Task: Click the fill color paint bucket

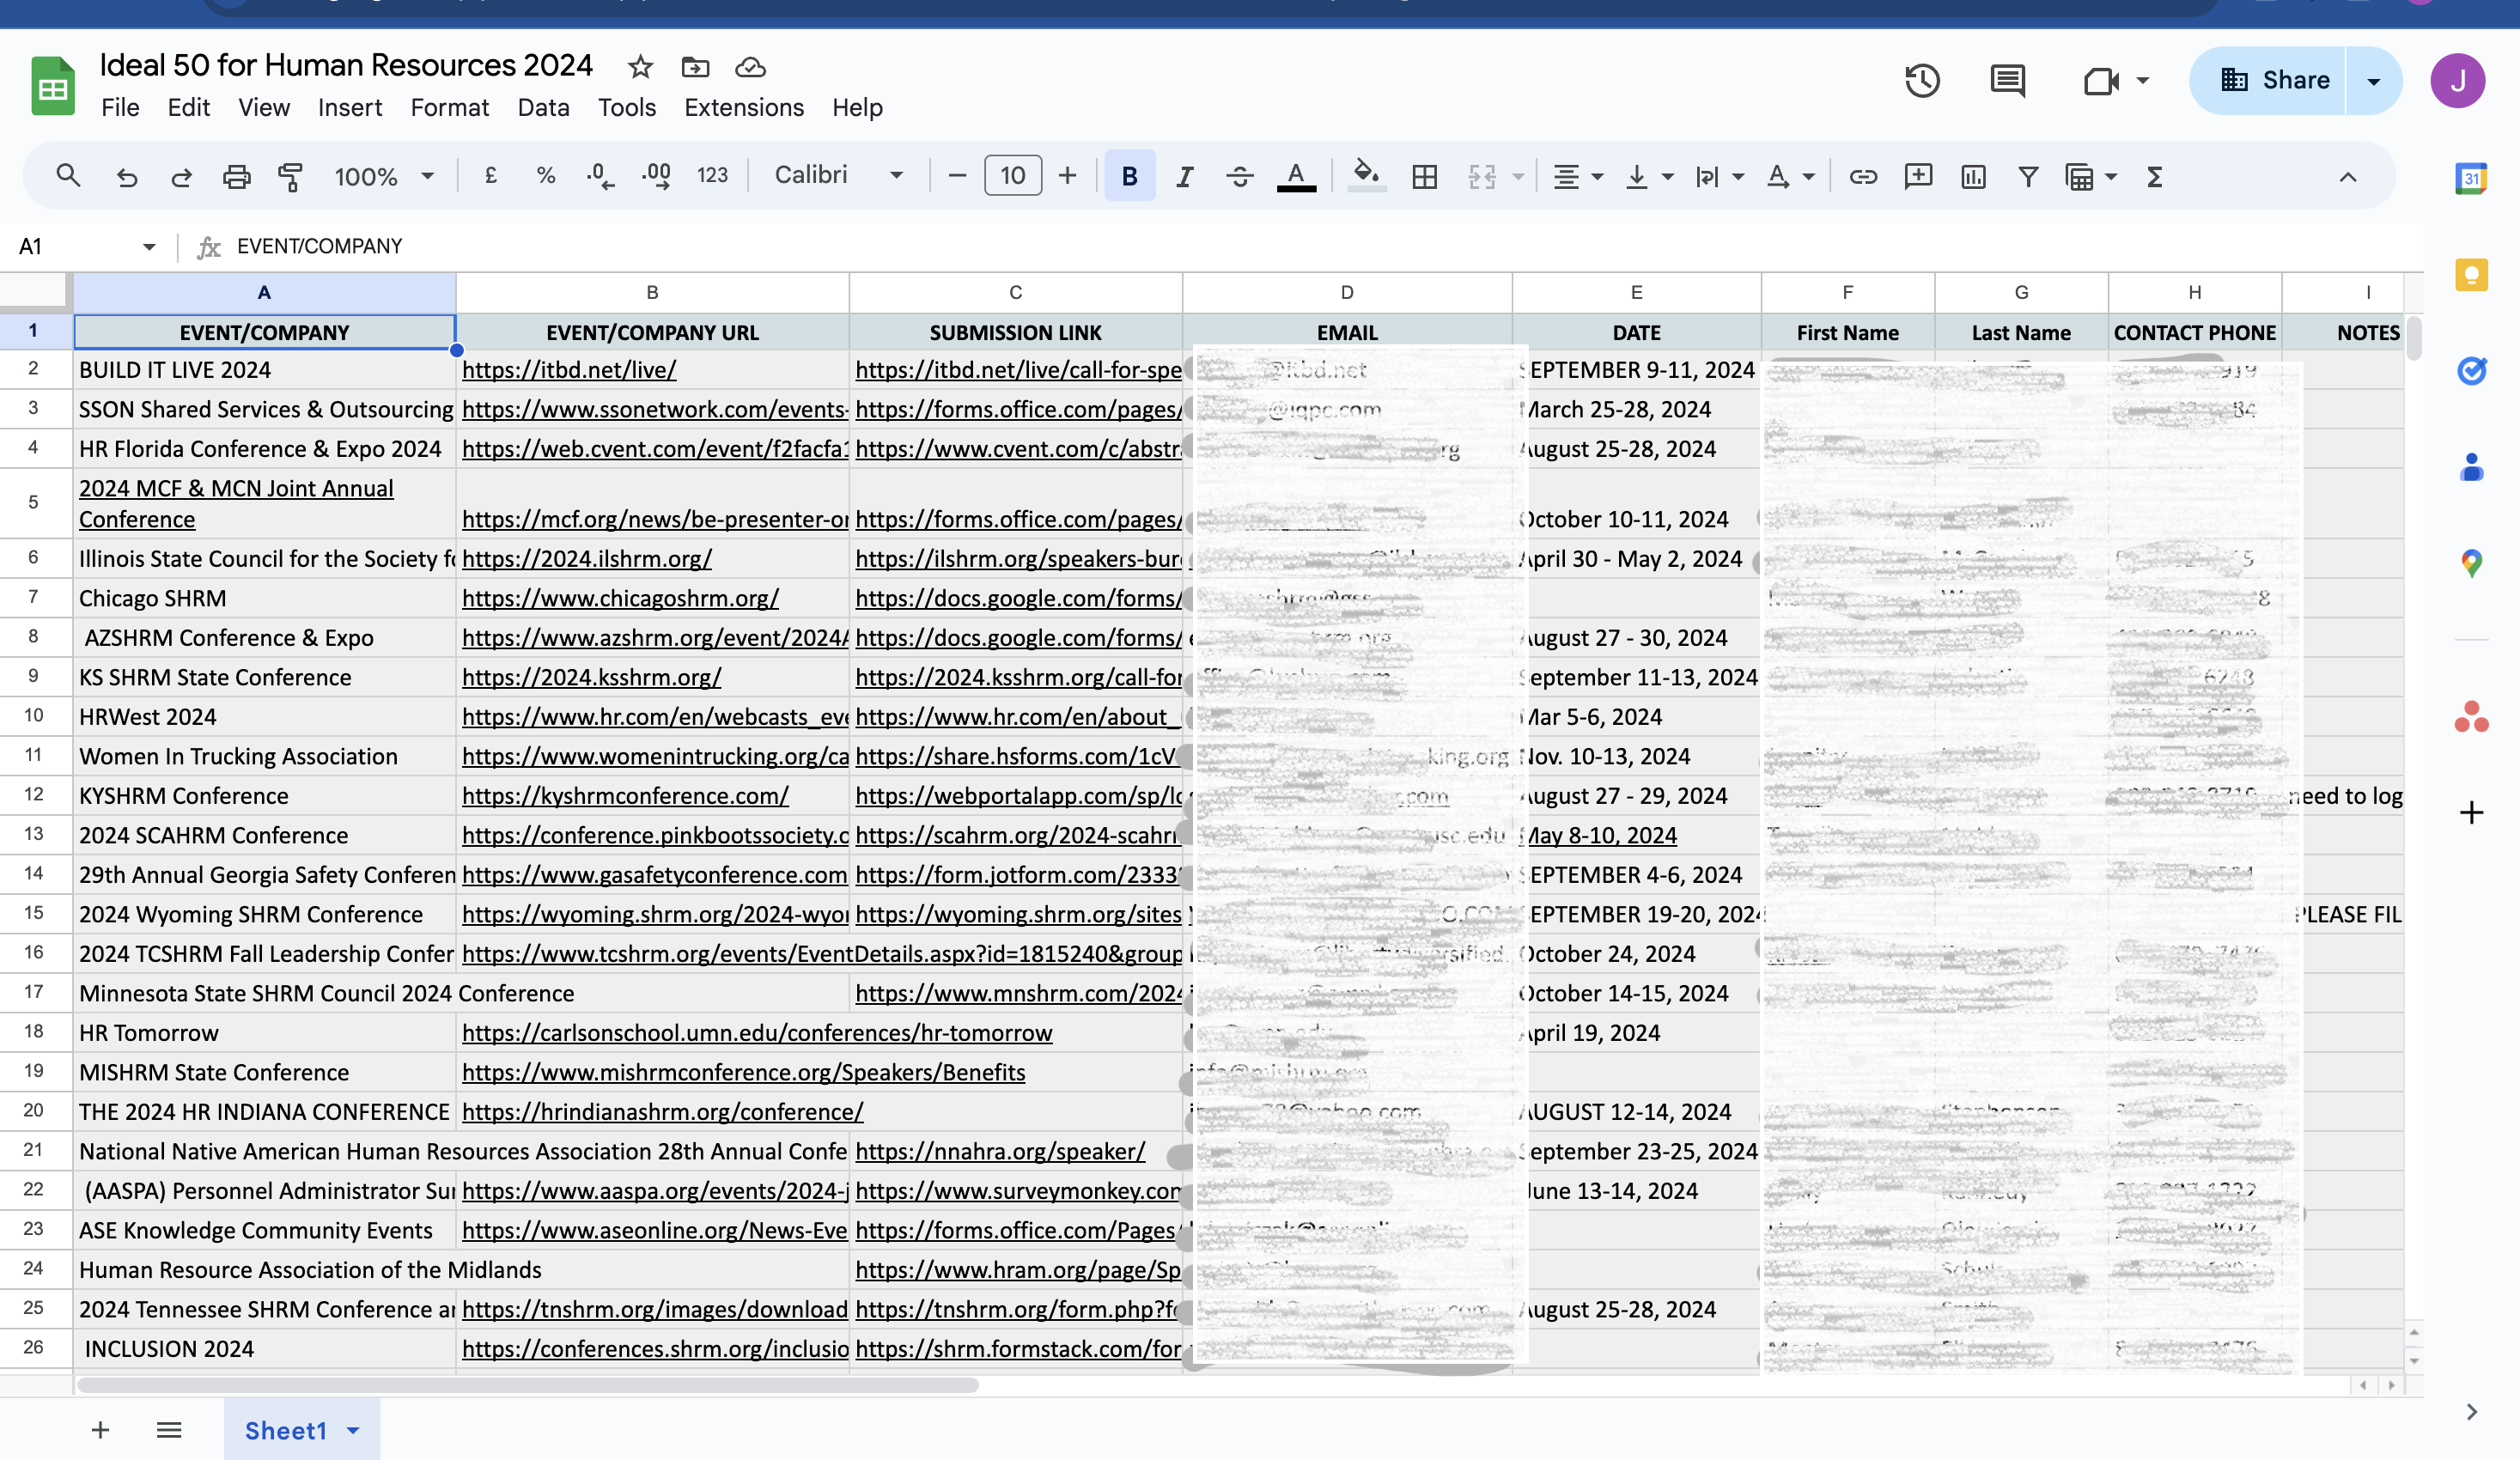Action: point(1365,176)
